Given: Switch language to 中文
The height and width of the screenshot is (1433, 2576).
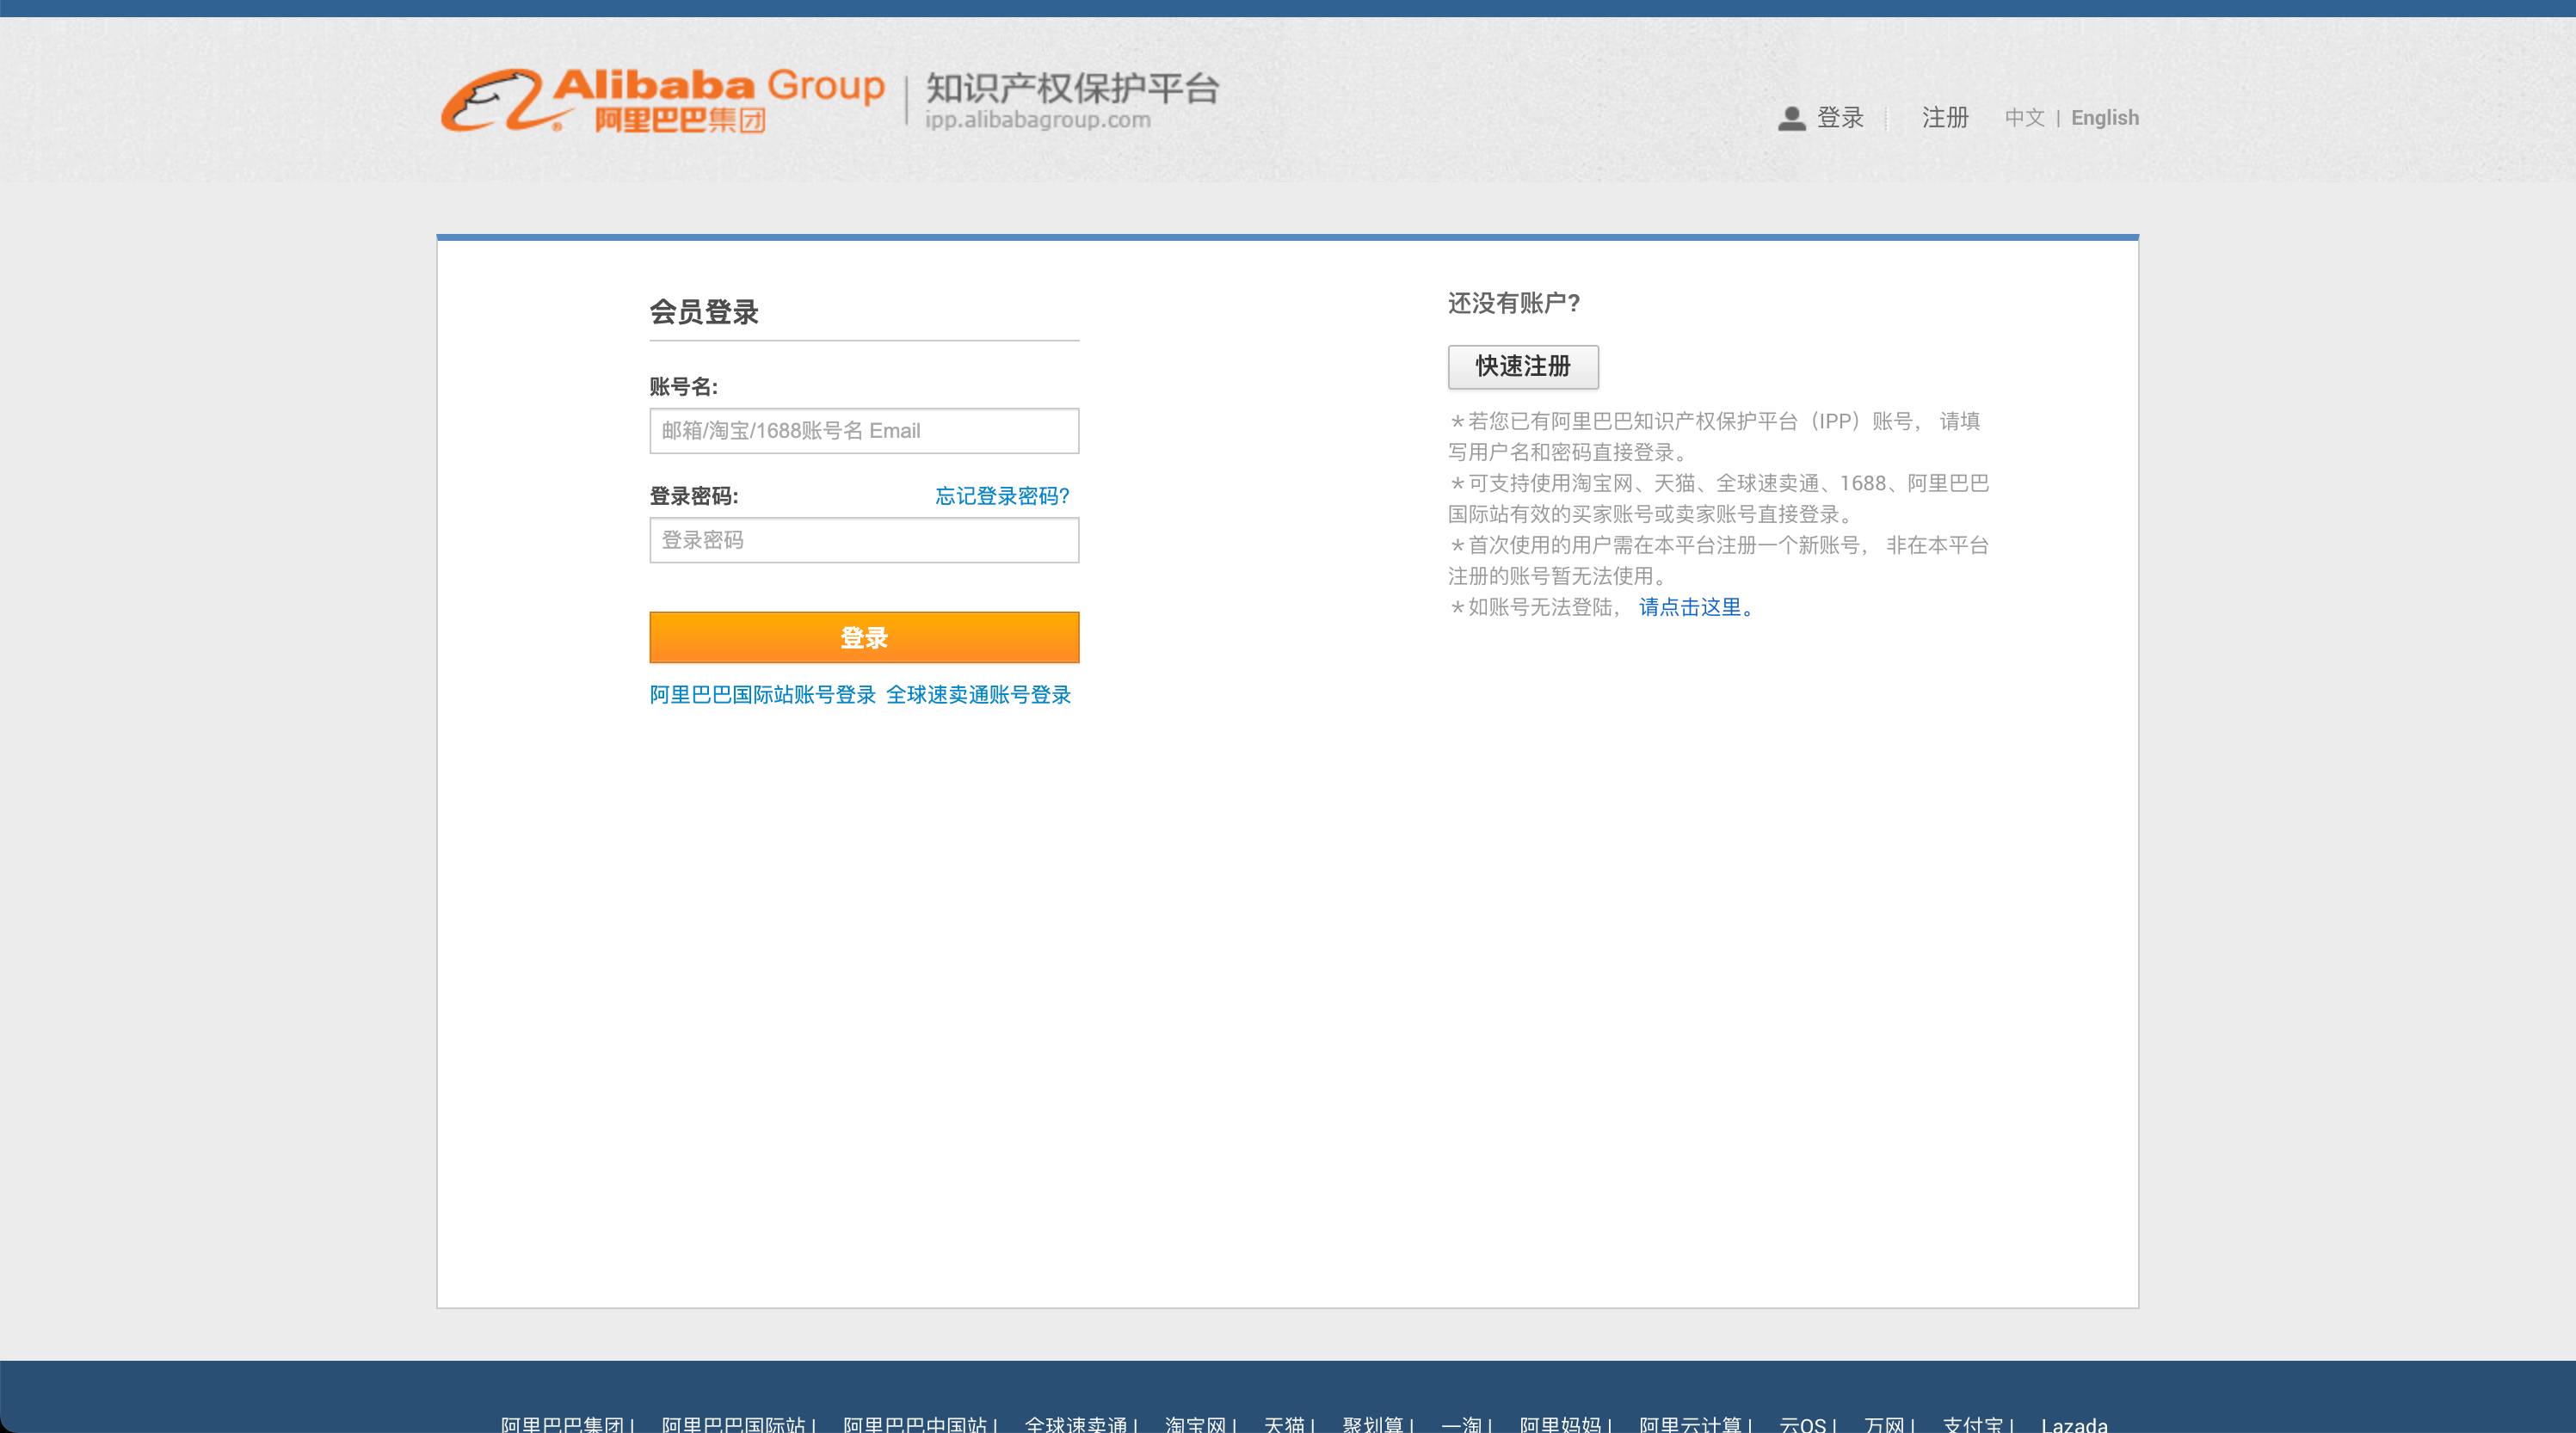Looking at the screenshot, I should [2024, 118].
